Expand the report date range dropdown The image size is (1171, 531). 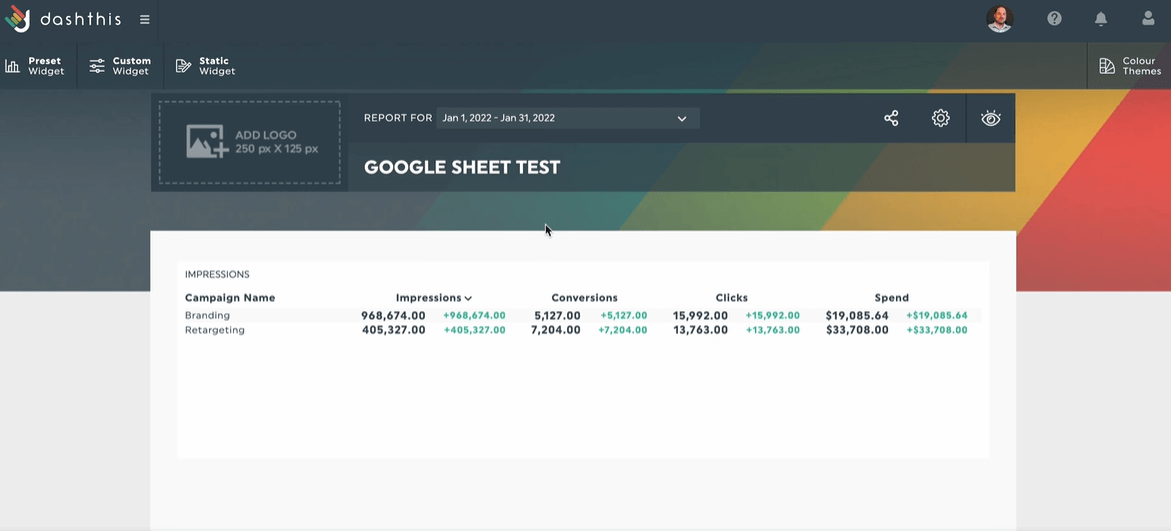[568, 118]
